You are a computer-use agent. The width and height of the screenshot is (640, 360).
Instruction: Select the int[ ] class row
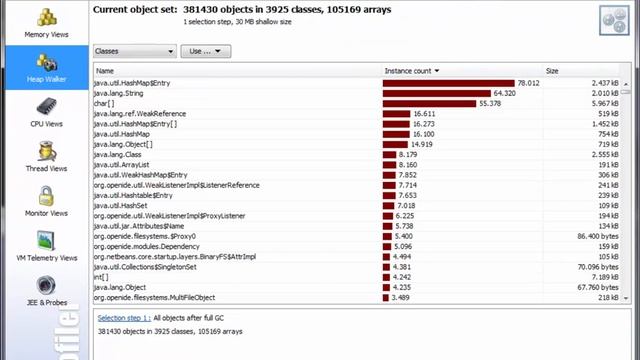tap(357, 277)
